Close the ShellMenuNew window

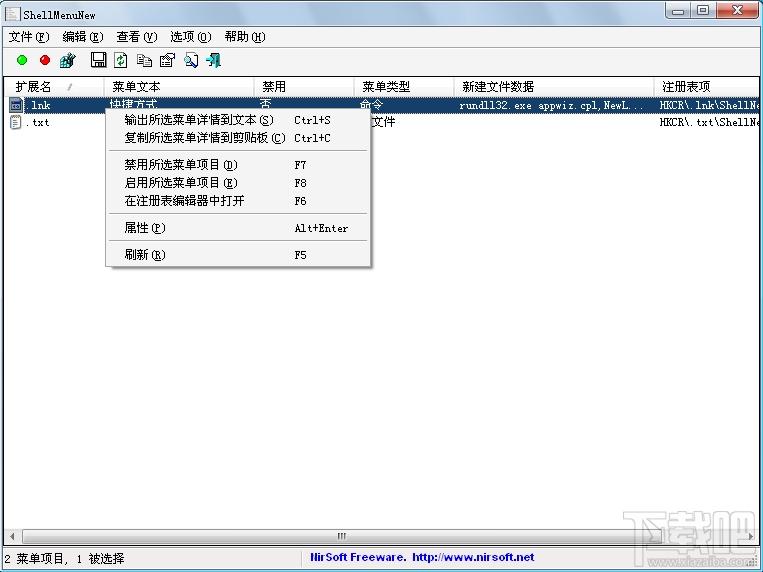737,11
